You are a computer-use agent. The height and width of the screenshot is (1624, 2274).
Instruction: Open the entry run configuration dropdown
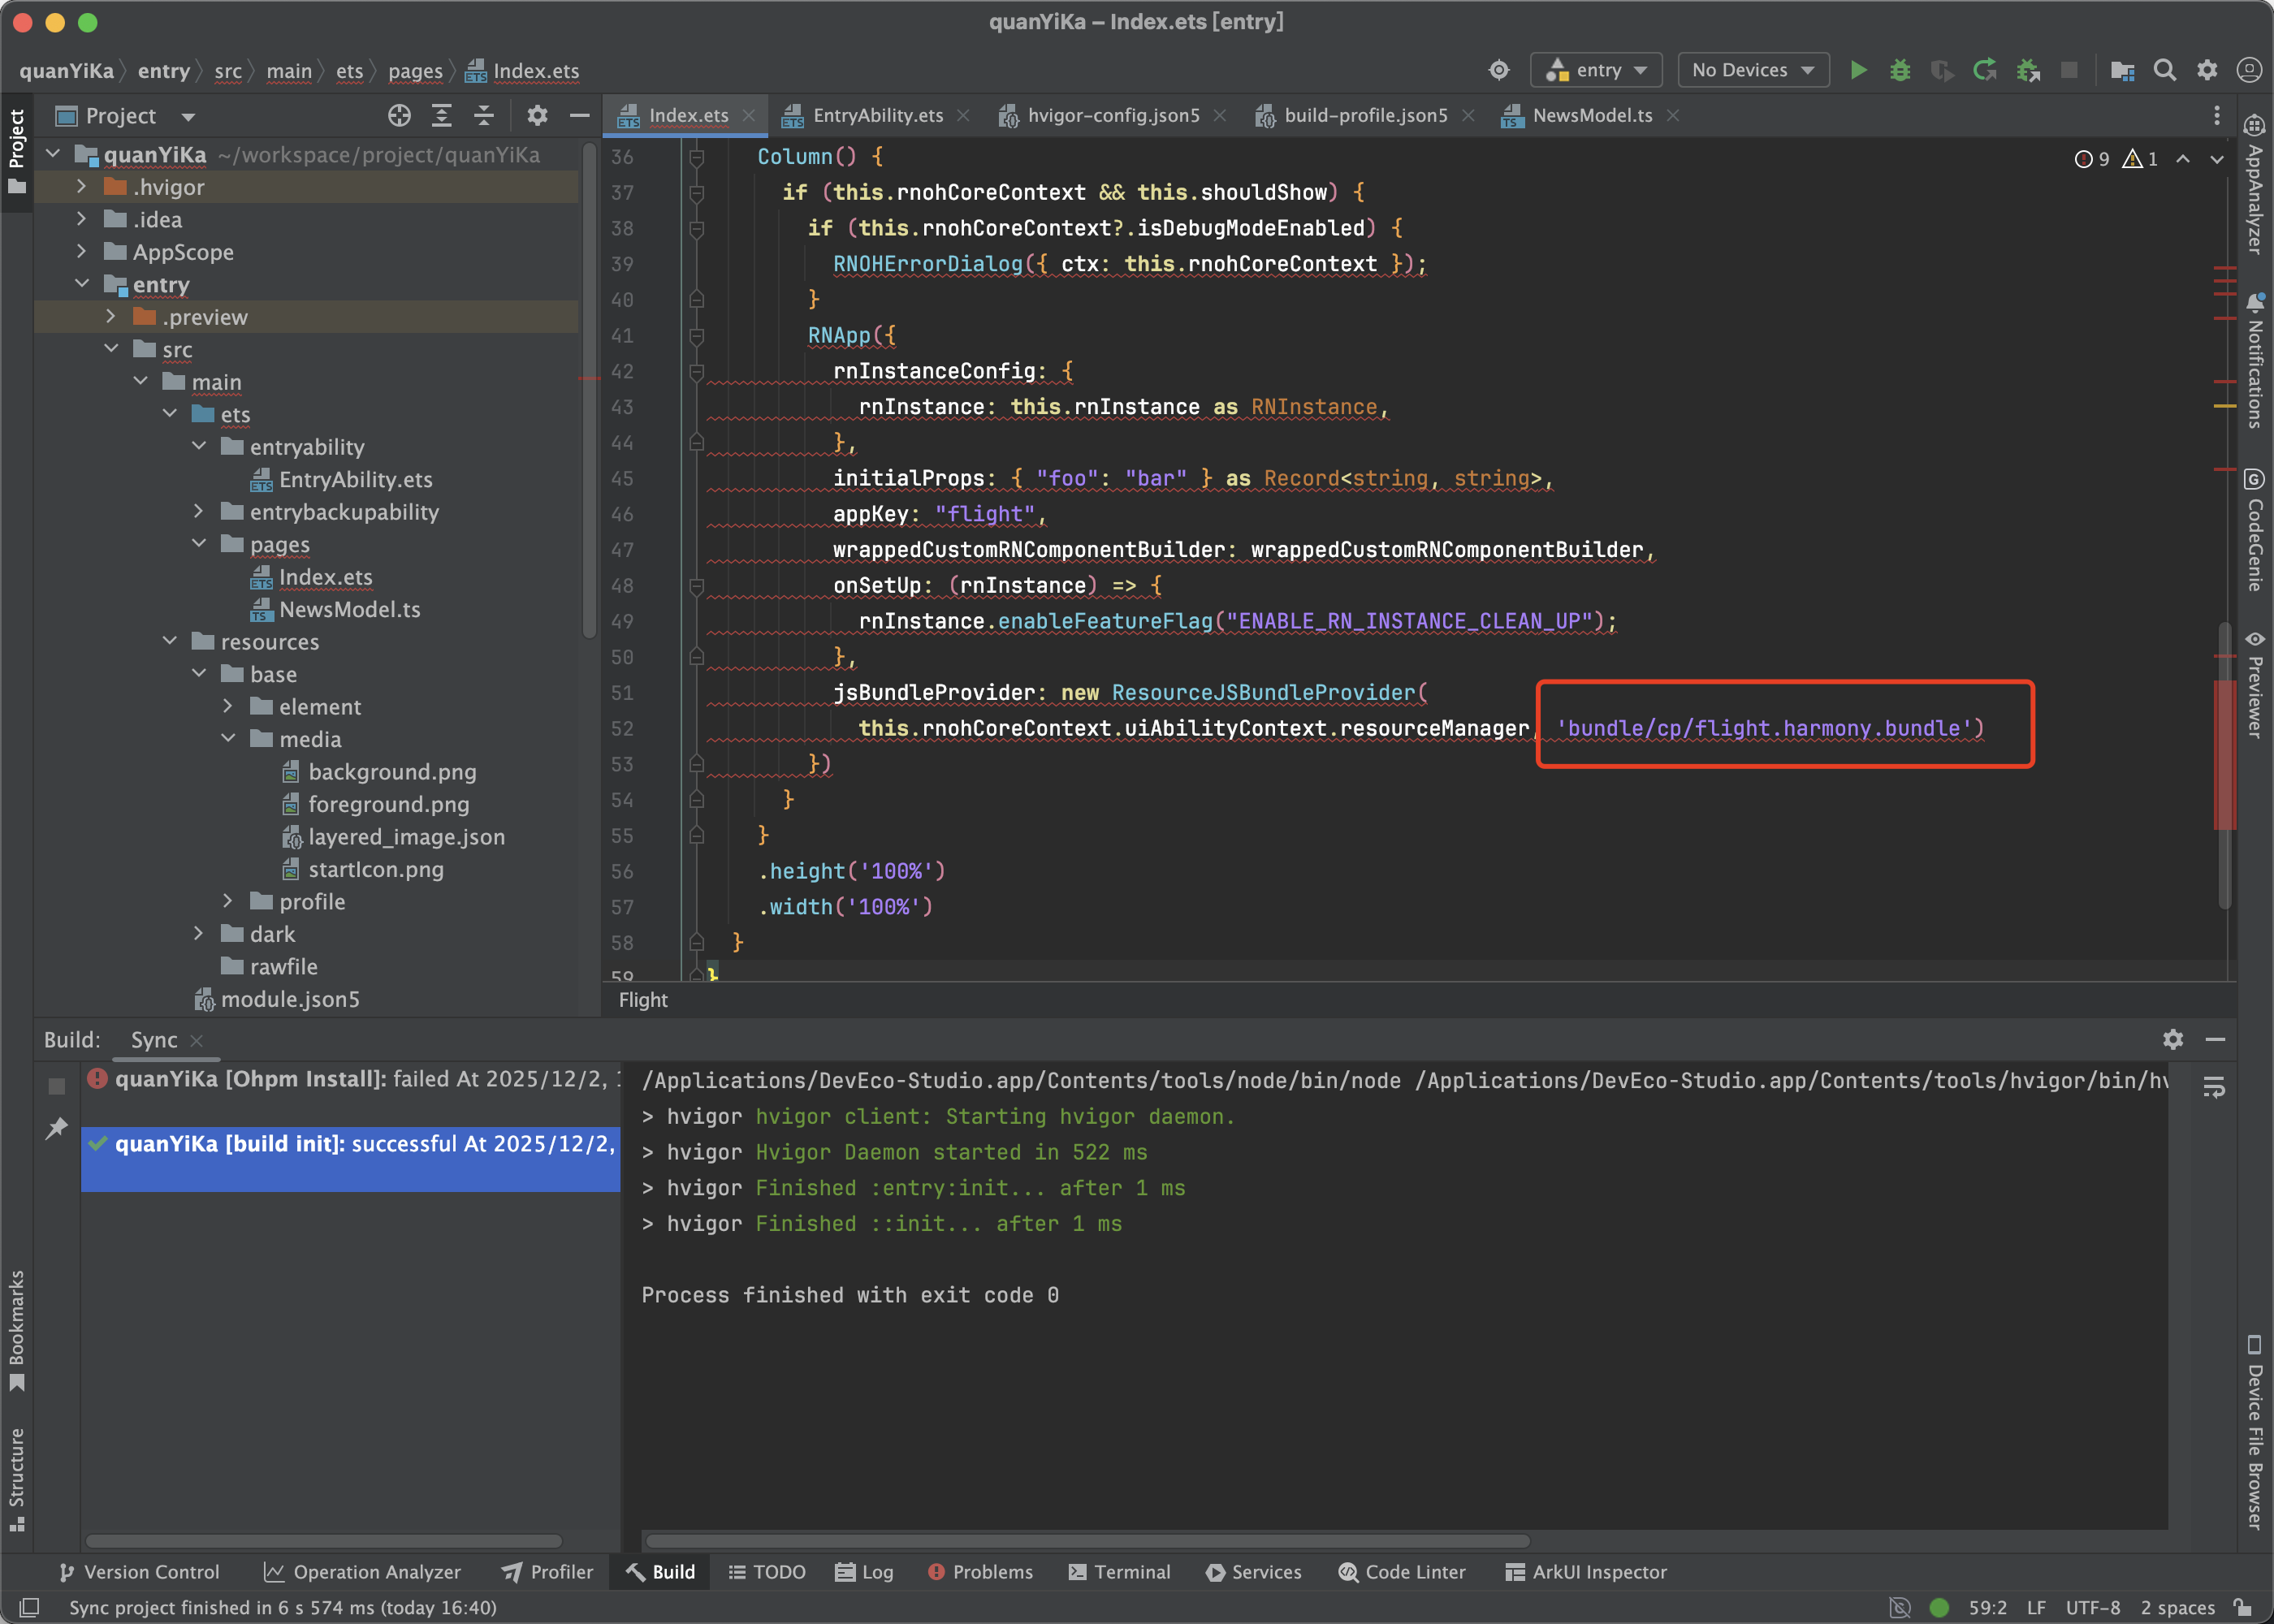click(x=1596, y=70)
